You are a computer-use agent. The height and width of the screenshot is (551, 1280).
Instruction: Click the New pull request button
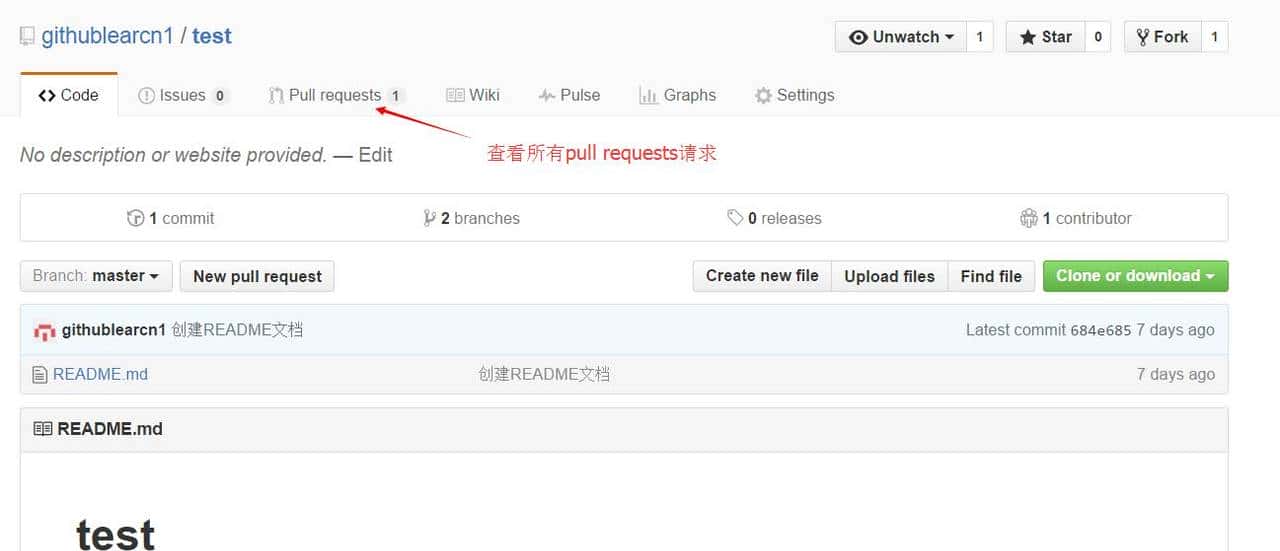[257, 277]
